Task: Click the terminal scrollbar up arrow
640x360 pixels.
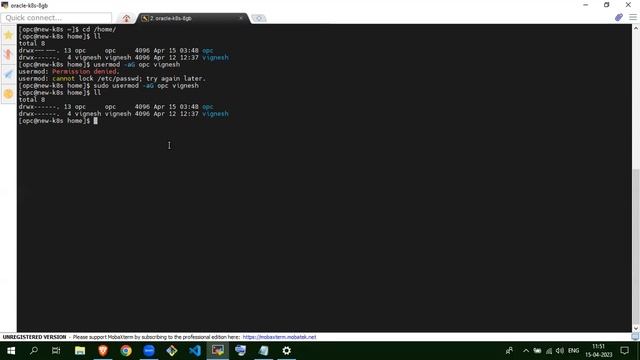Action: [x=636, y=28]
